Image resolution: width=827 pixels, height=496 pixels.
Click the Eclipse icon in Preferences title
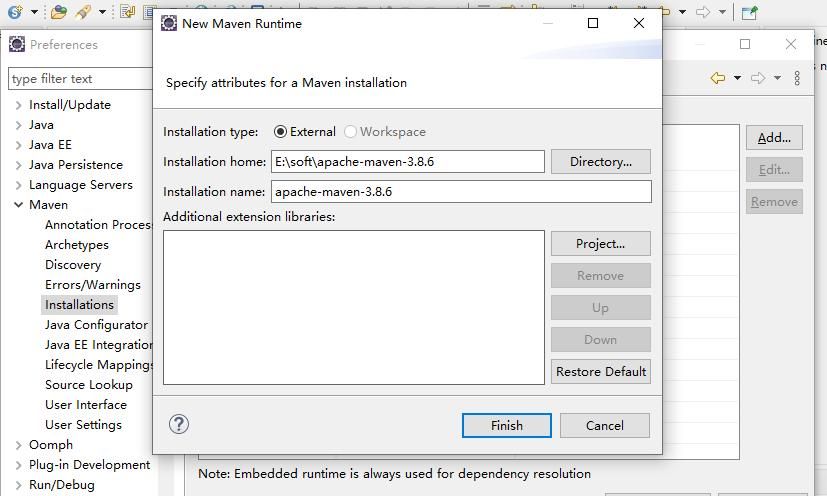(17, 44)
